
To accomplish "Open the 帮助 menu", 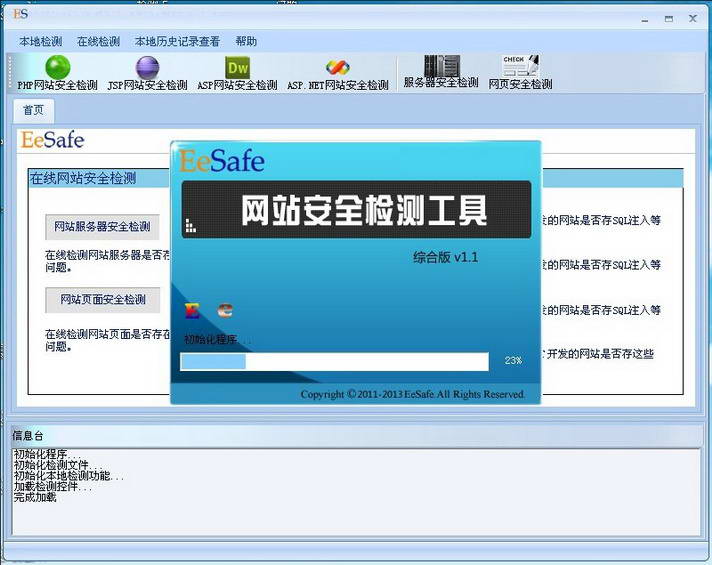I will pos(246,41).
